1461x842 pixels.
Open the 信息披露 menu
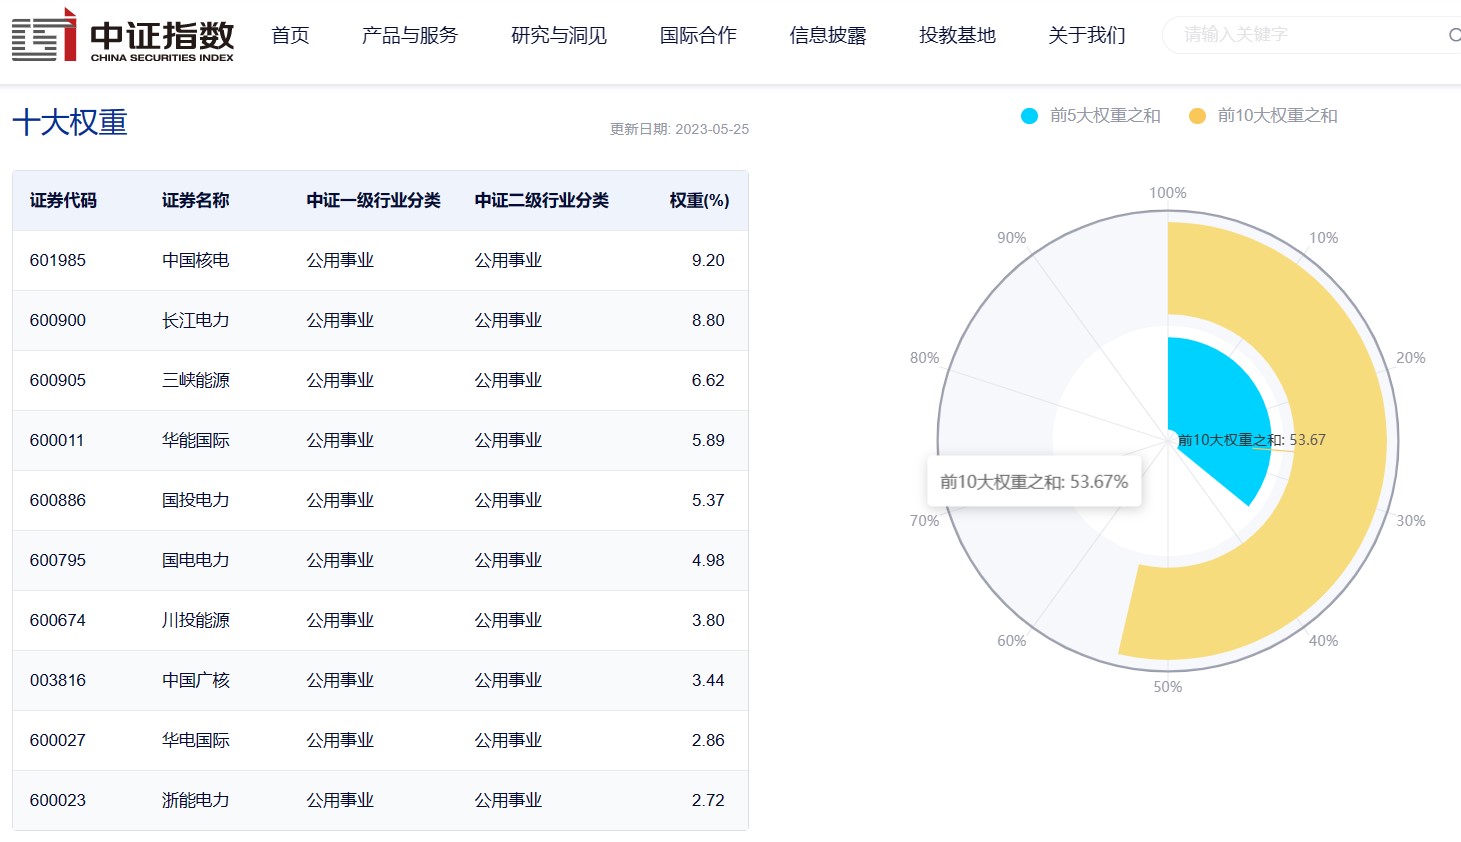tap(828, 36)
